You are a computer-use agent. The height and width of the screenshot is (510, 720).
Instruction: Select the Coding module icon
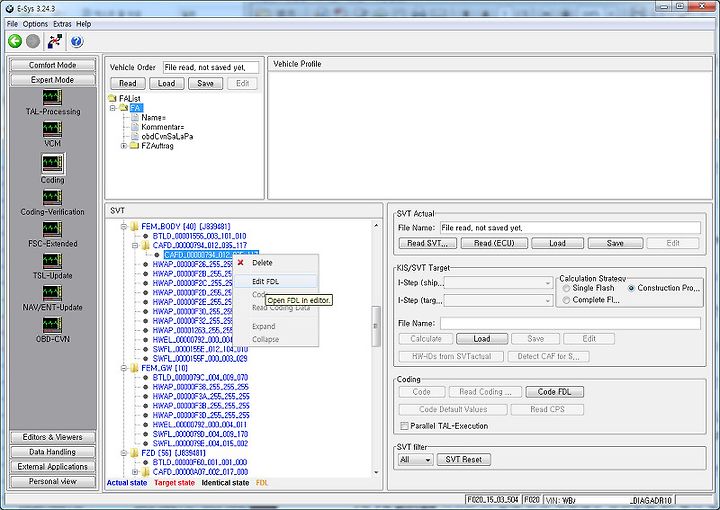(x=52, y=163)
